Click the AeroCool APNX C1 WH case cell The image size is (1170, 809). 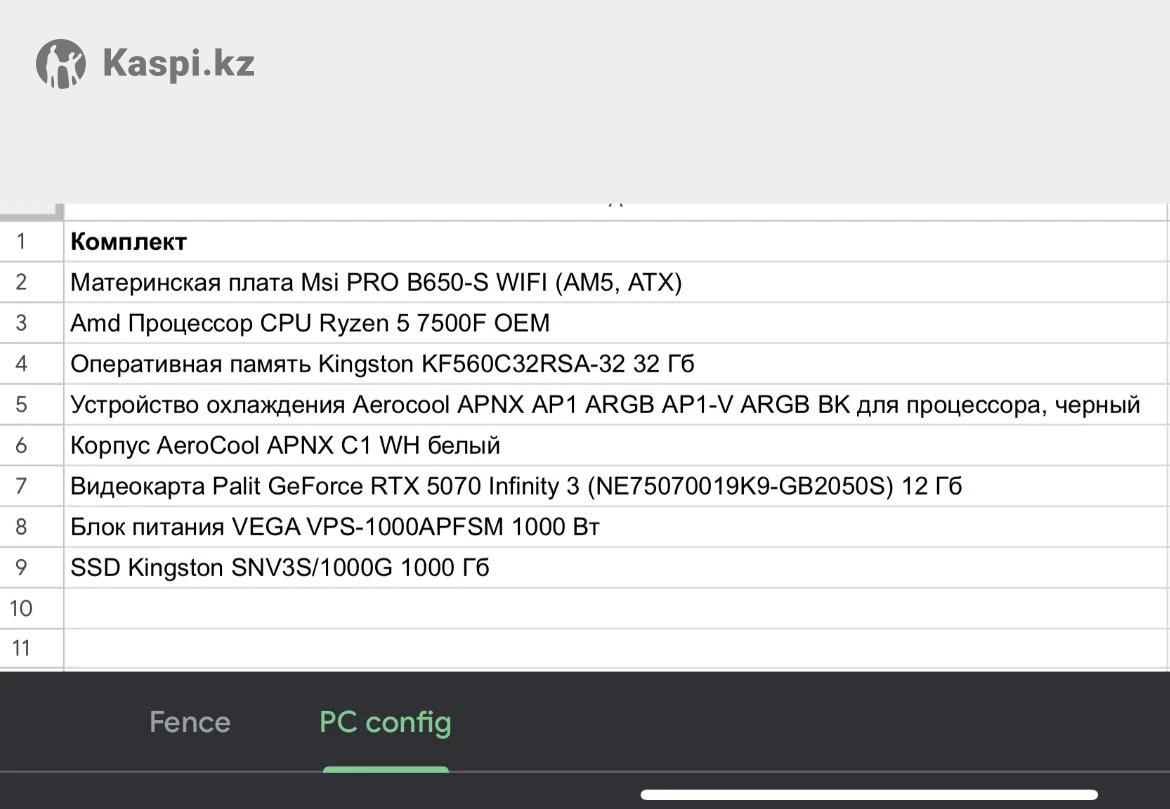pos(285,446)
